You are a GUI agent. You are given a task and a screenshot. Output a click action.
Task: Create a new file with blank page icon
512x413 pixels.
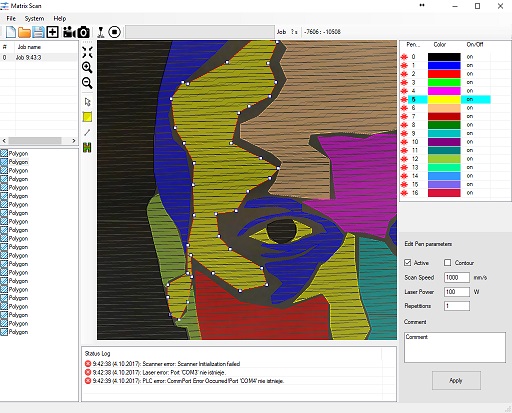click(11, 32)
